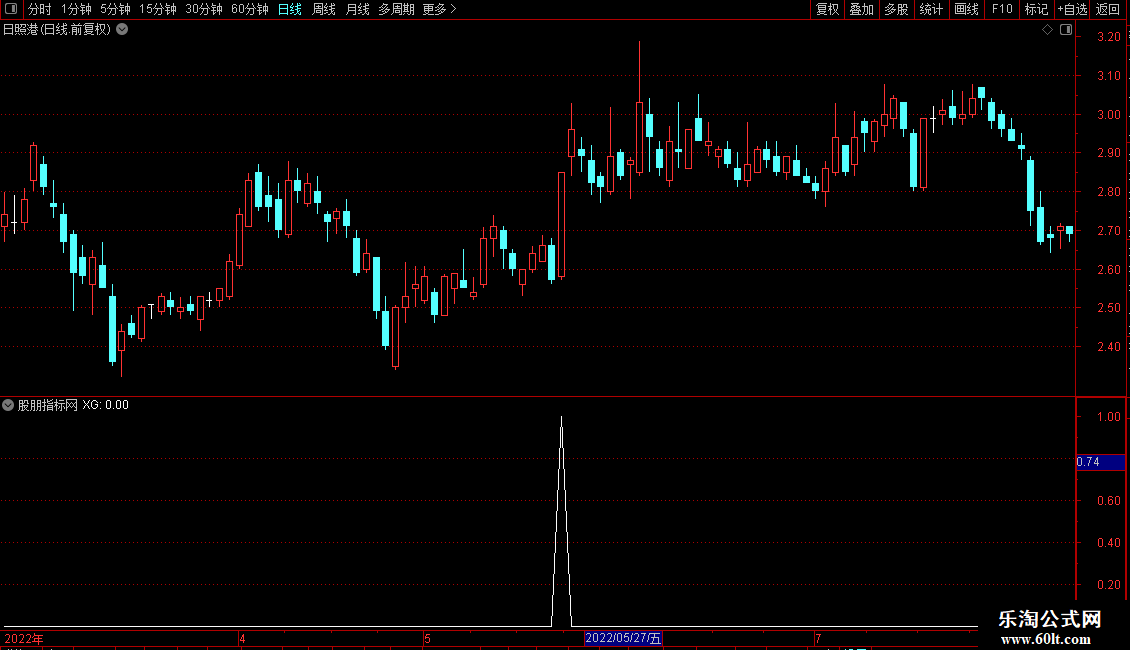Viewport: 1130px width, 650px height.
Task: Click the 0.74 highlighted axis value
Action: (1100, 462)
